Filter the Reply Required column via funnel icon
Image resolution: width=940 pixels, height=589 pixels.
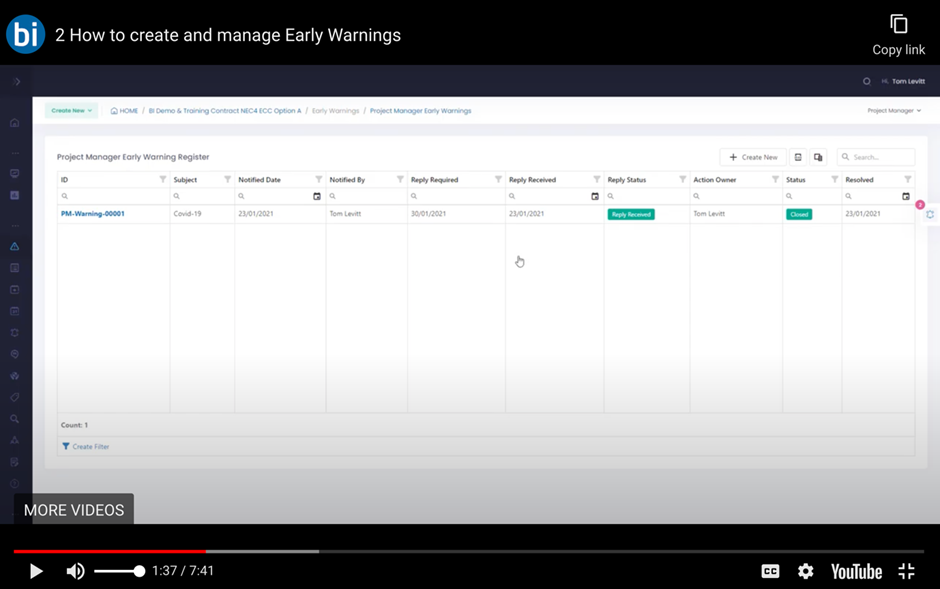point(498,179)
